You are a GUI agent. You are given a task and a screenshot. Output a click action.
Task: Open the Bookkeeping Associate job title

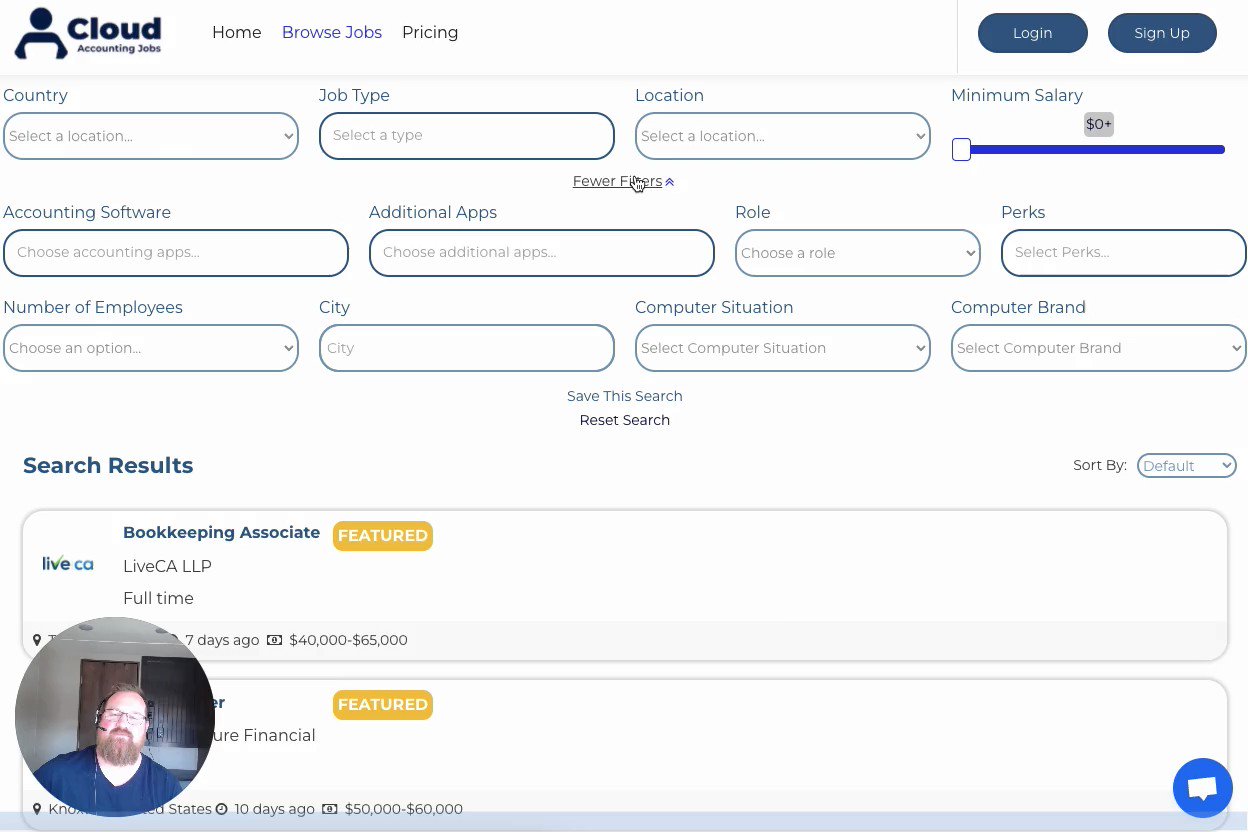[221, 533]
